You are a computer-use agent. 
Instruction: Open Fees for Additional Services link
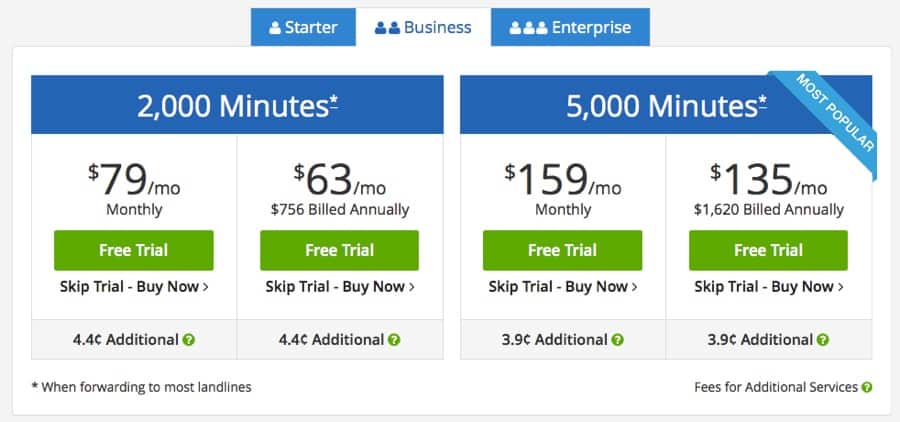776,387
